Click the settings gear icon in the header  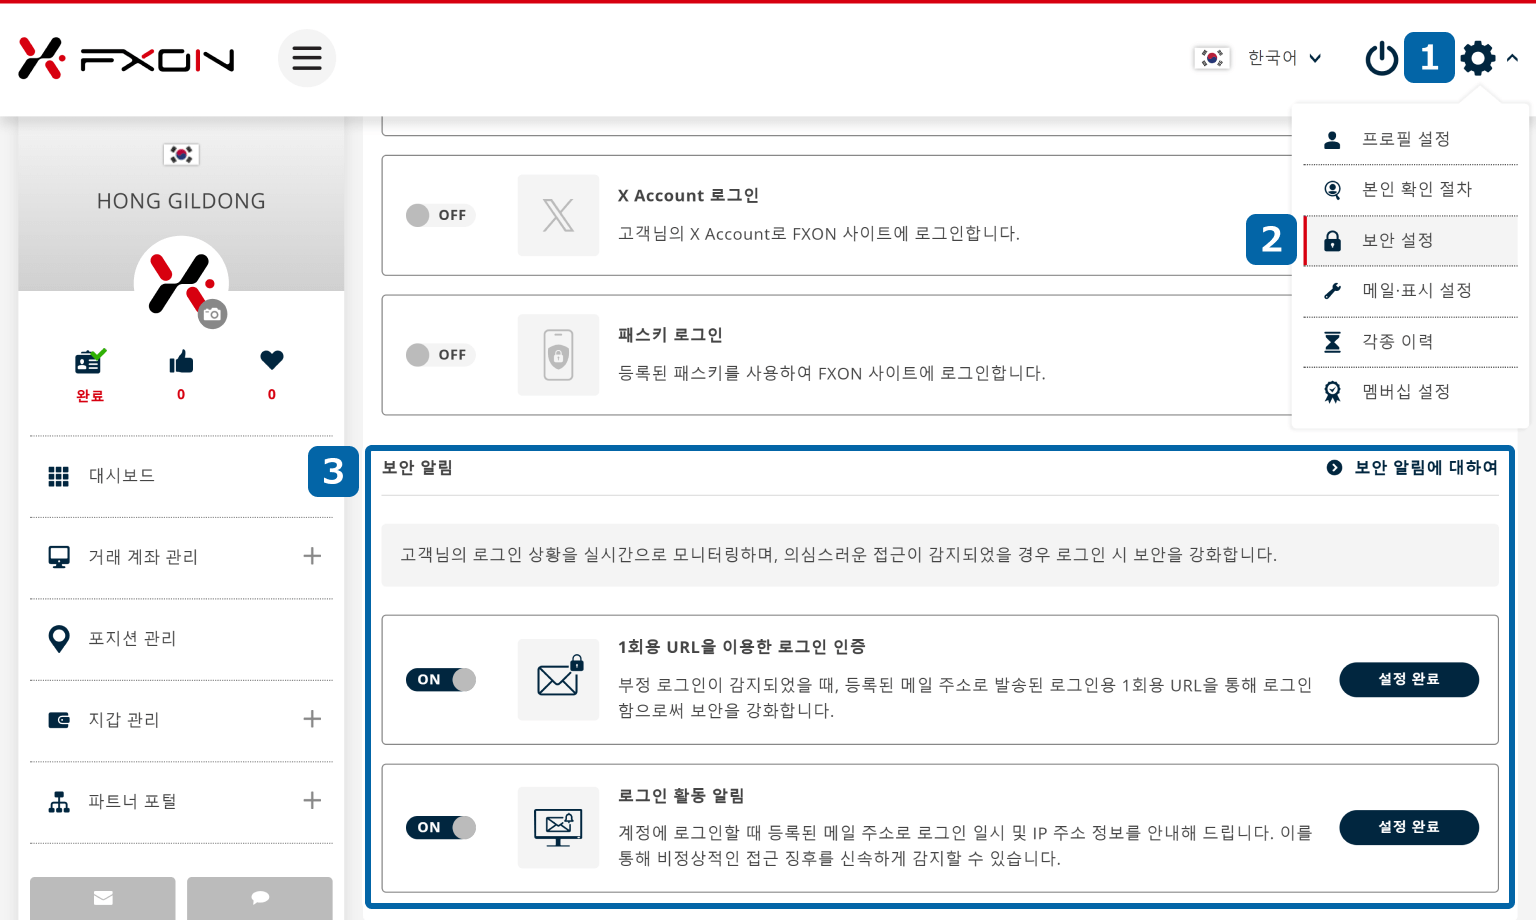click(x=1478, y=58)
